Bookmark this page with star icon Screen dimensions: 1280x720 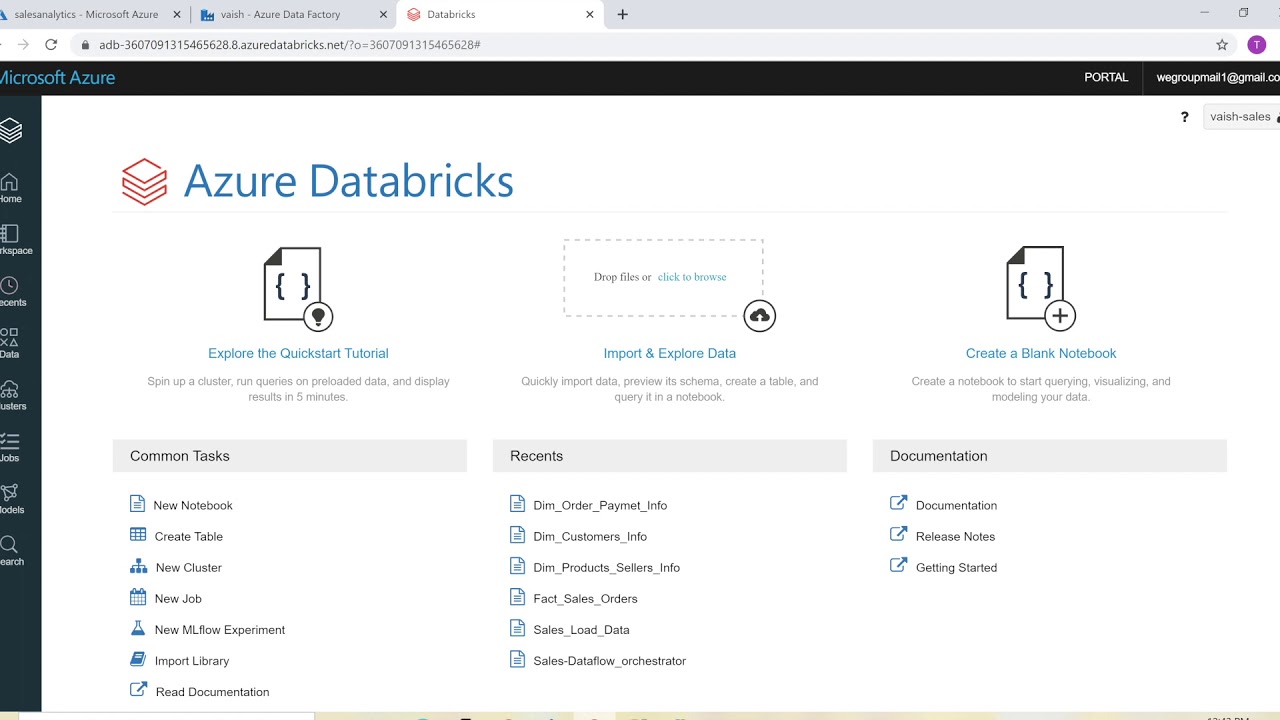[1222, 45]
